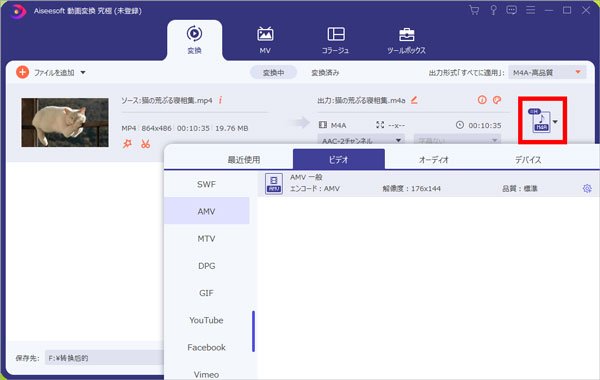Open the コラージュ tab
This screenshot has height=380, width=600.
(336, 41)
